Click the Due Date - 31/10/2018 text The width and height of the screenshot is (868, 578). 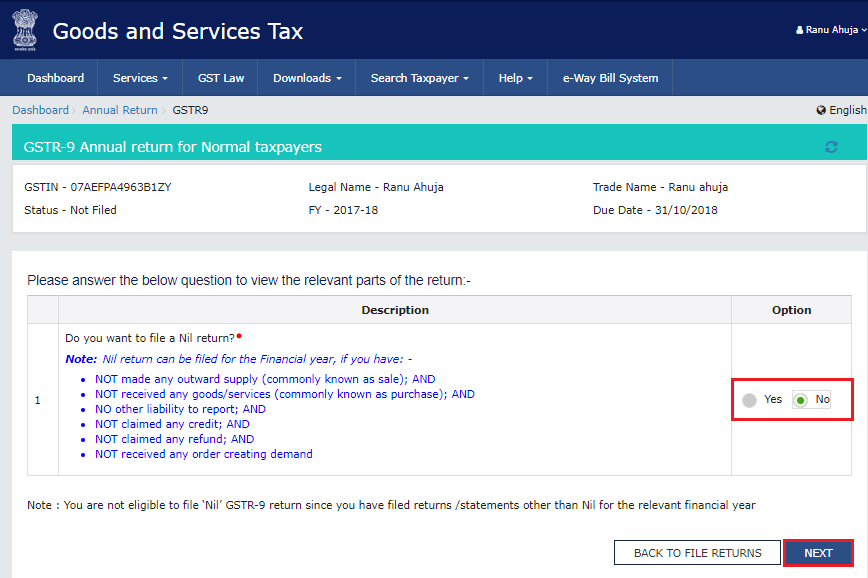click(655, 210)
